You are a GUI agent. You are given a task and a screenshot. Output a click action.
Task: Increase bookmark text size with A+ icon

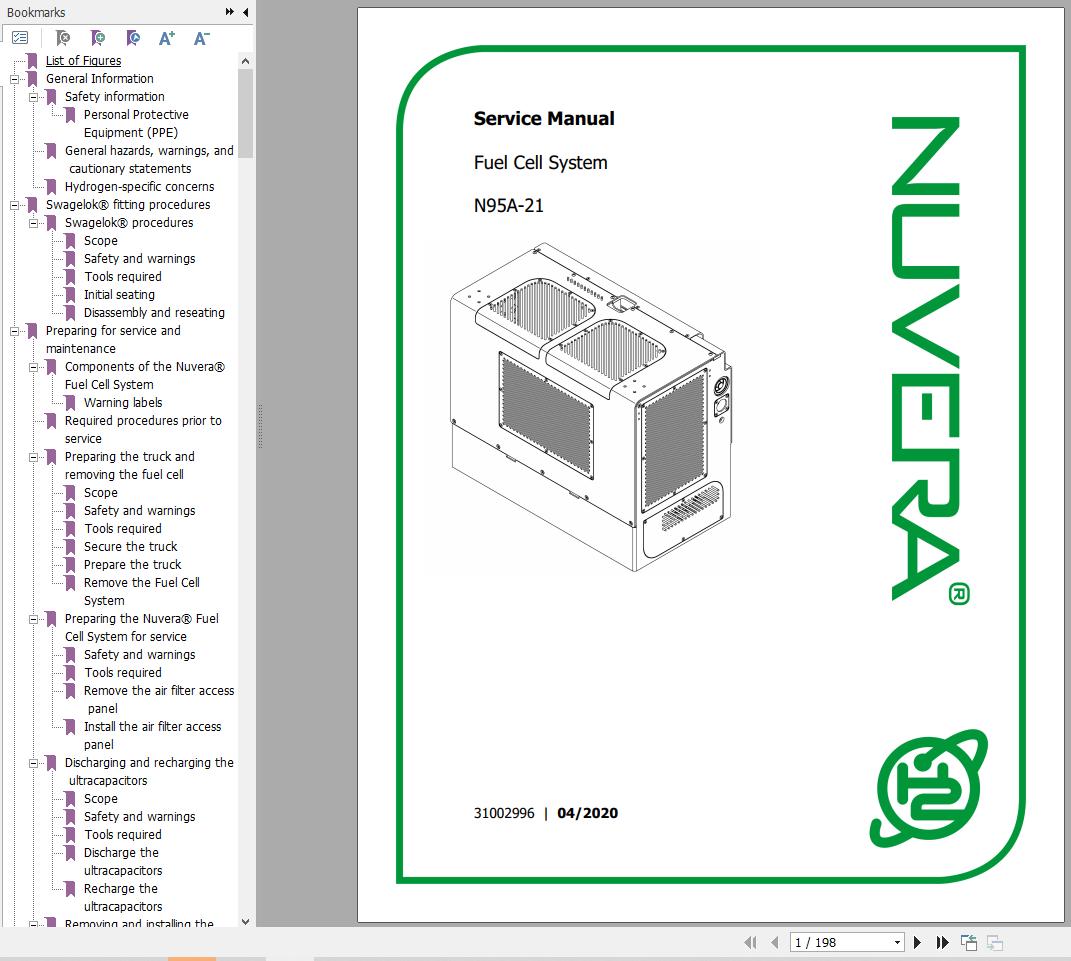pyautogui.click(x=166, y=38)
